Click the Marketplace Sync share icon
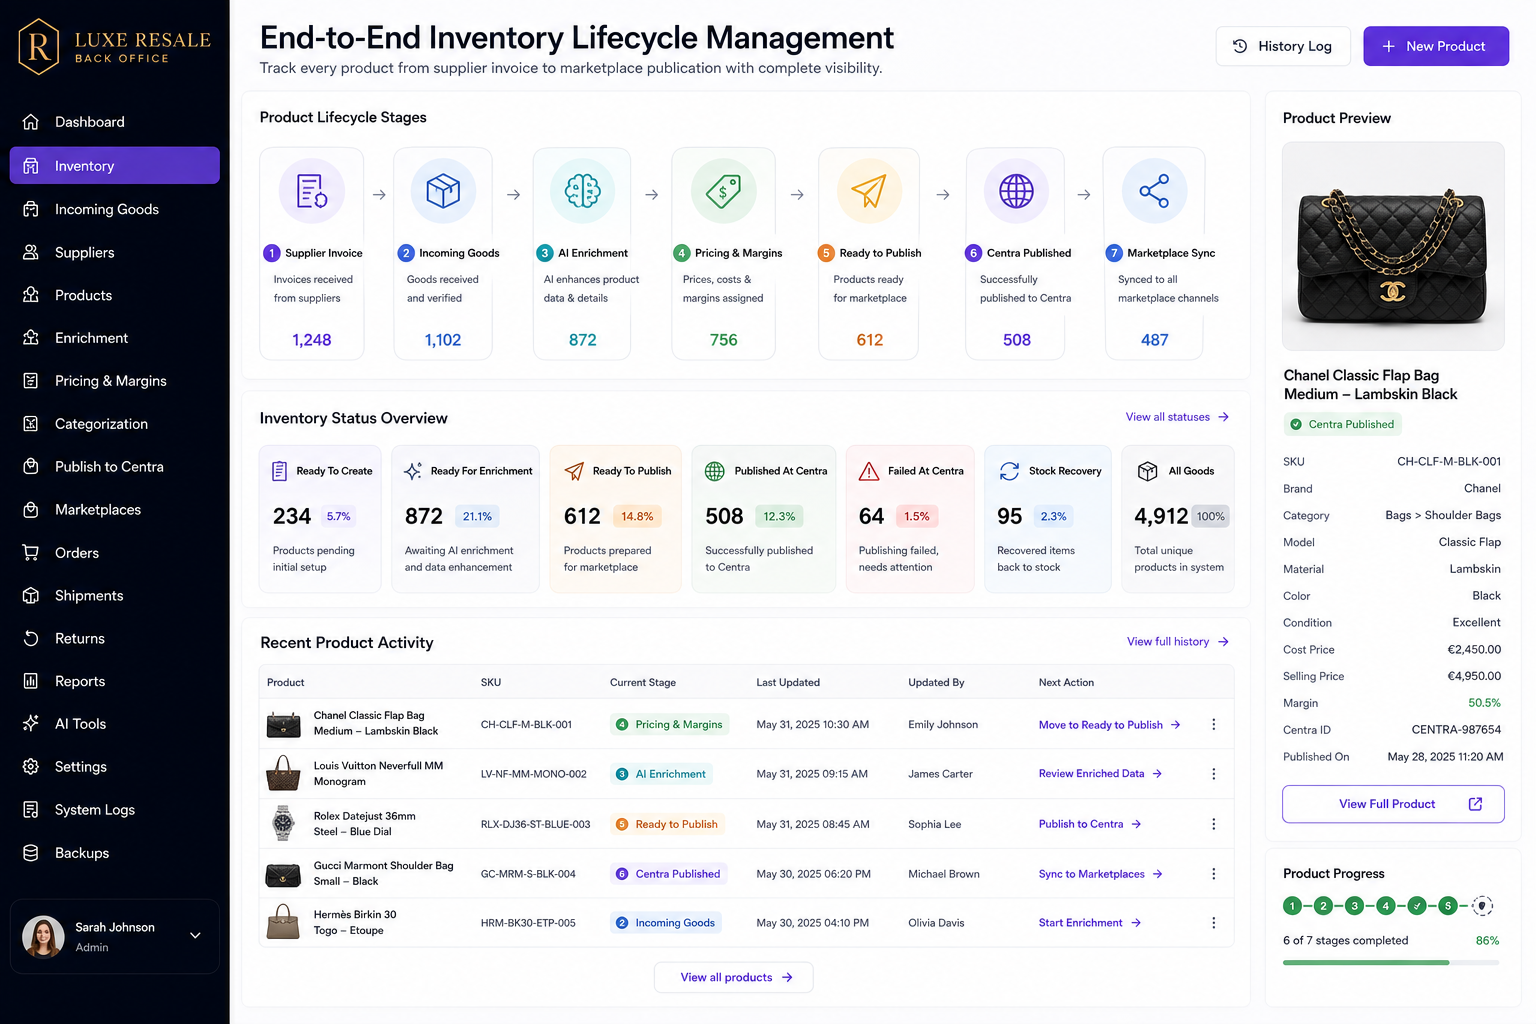The width and height of the screenshot is (1536, 1024). click(x=1154, y=191)
